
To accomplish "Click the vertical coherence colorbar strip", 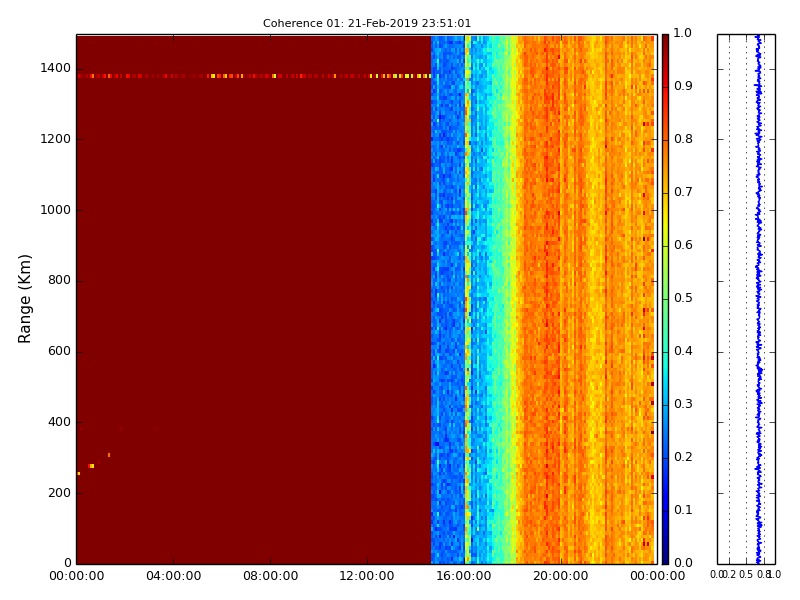I will click(x=665, y=299).
